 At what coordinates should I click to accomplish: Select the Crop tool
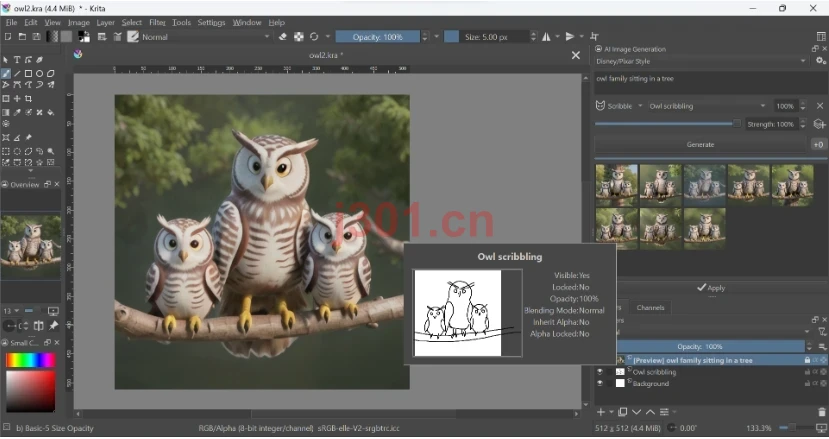point(28,98)
